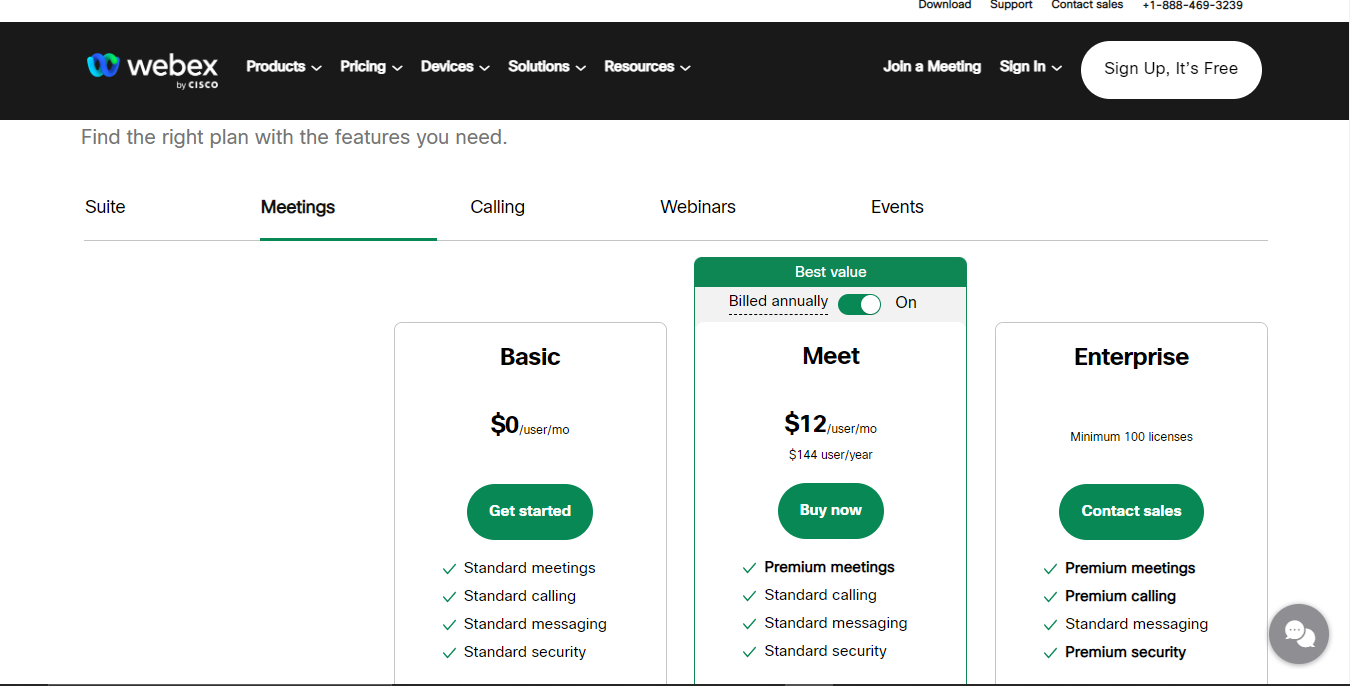The image size is (1350, 686).
Task: Click the Meet plan heading
Action: point(831,356)
